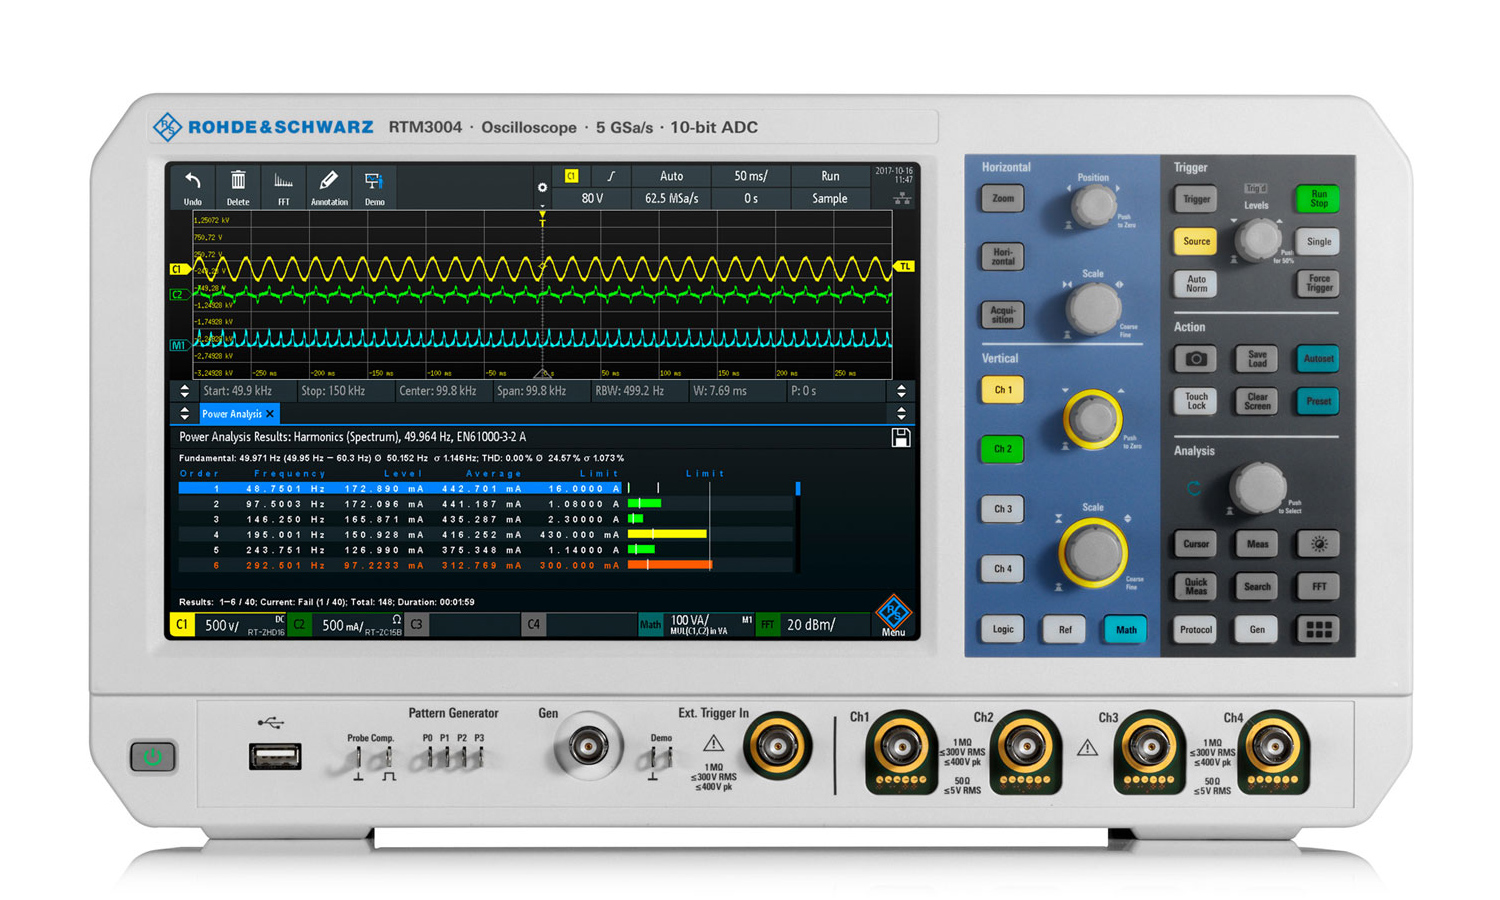Image resolution: width=1500 pixels, height=900 pixels.
Task: Close the Power Analysis tab with the X
Action: [x=270, y=414]
